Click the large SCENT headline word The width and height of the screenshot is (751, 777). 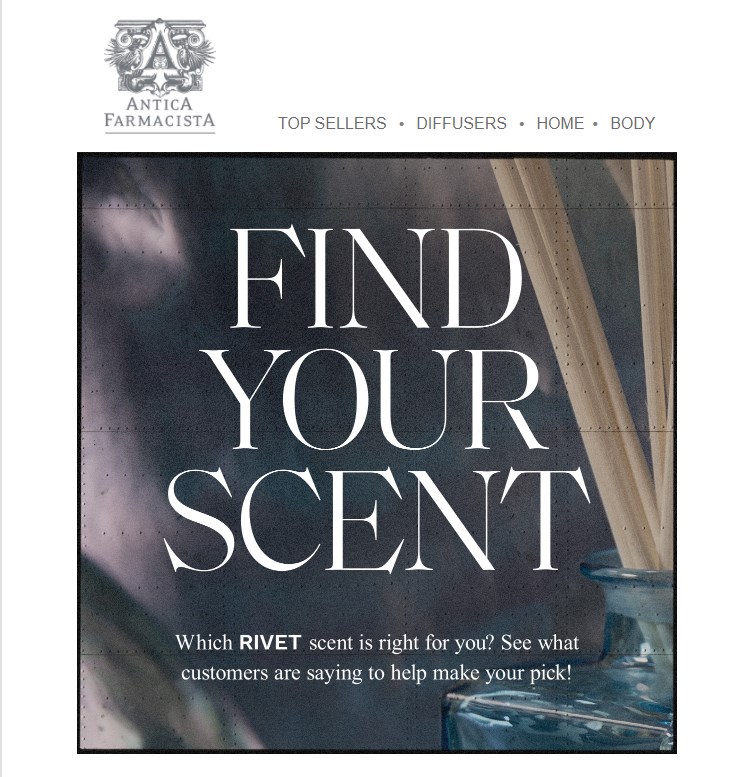tap(377, 519)
